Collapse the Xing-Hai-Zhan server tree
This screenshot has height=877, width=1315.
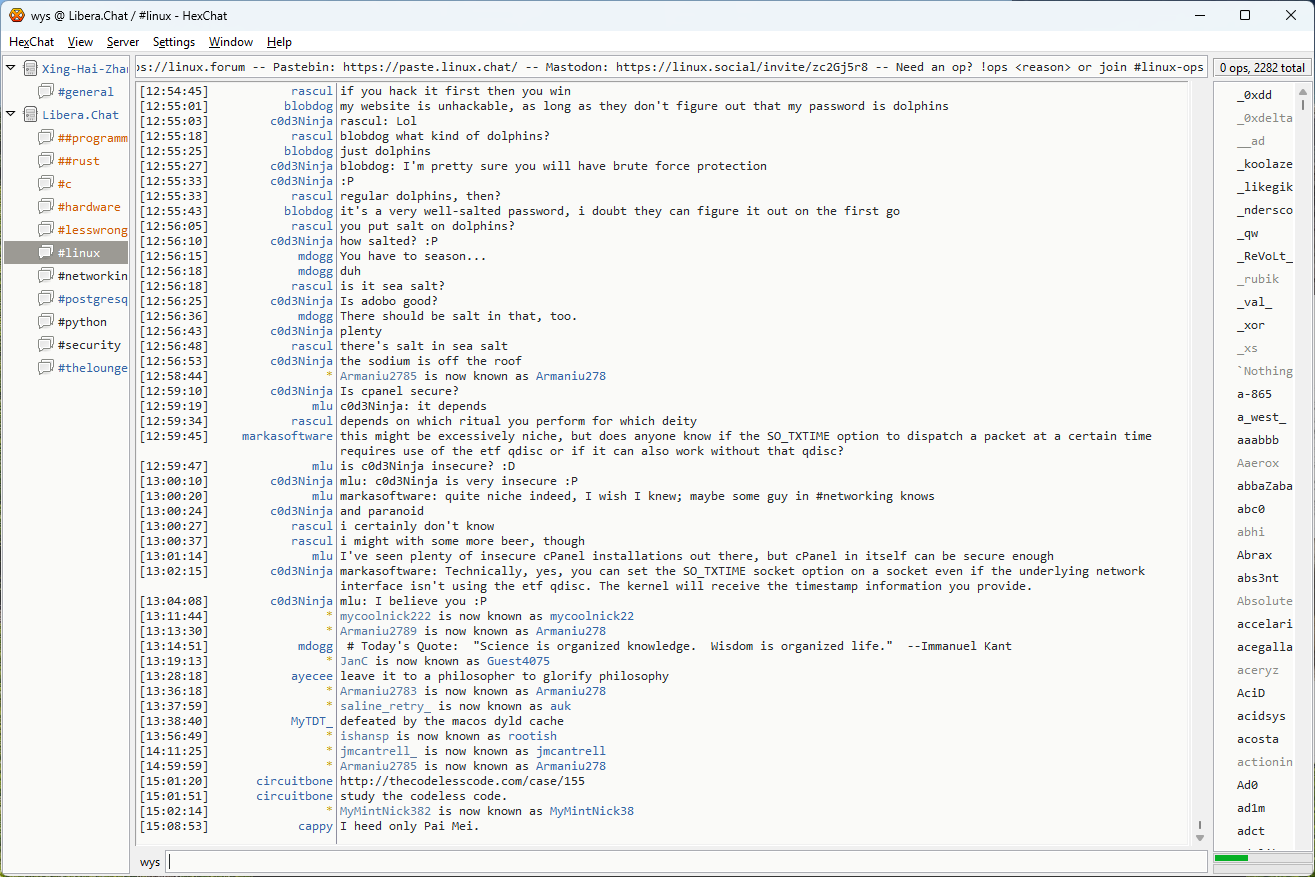click(x=11, y=69)
